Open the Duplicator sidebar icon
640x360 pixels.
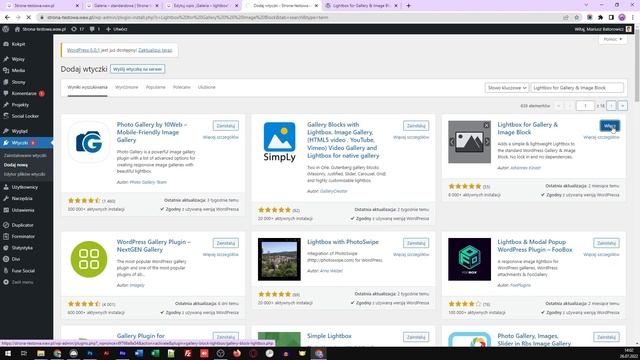[x=6, y=225]
